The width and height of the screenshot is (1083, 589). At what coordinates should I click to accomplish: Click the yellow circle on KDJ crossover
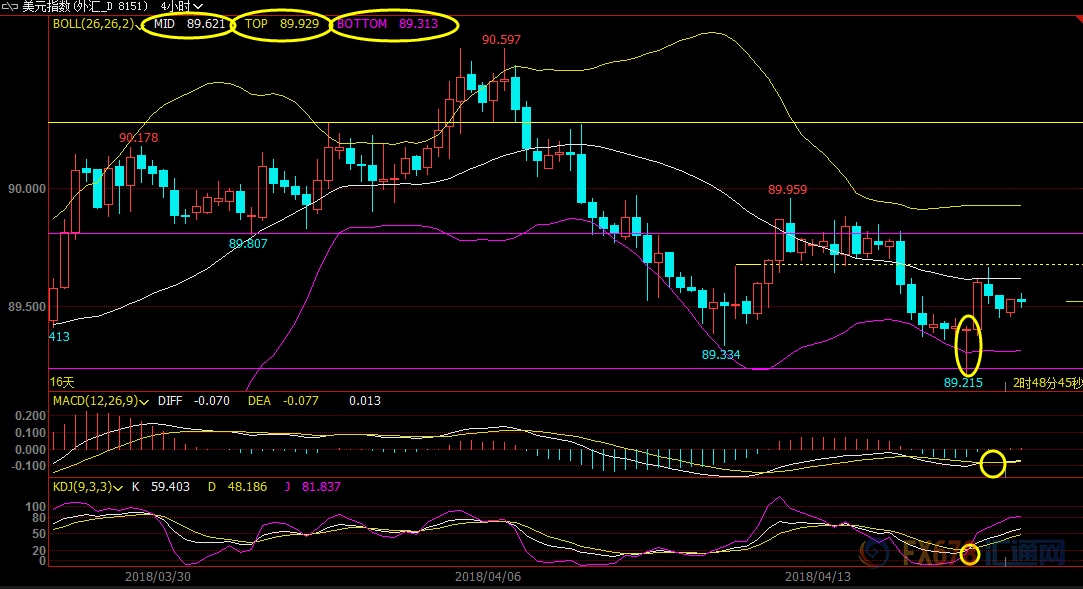click(969, 554)
